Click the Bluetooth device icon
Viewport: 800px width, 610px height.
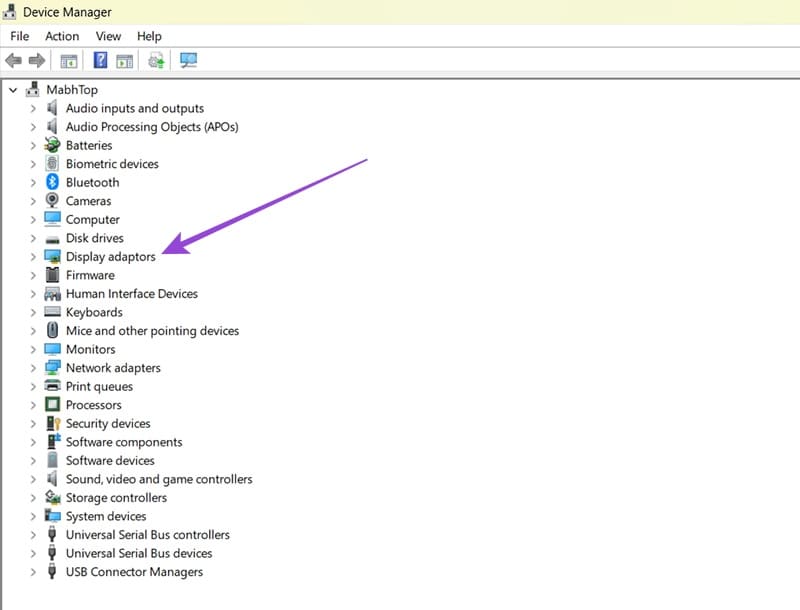pos(52,182)
